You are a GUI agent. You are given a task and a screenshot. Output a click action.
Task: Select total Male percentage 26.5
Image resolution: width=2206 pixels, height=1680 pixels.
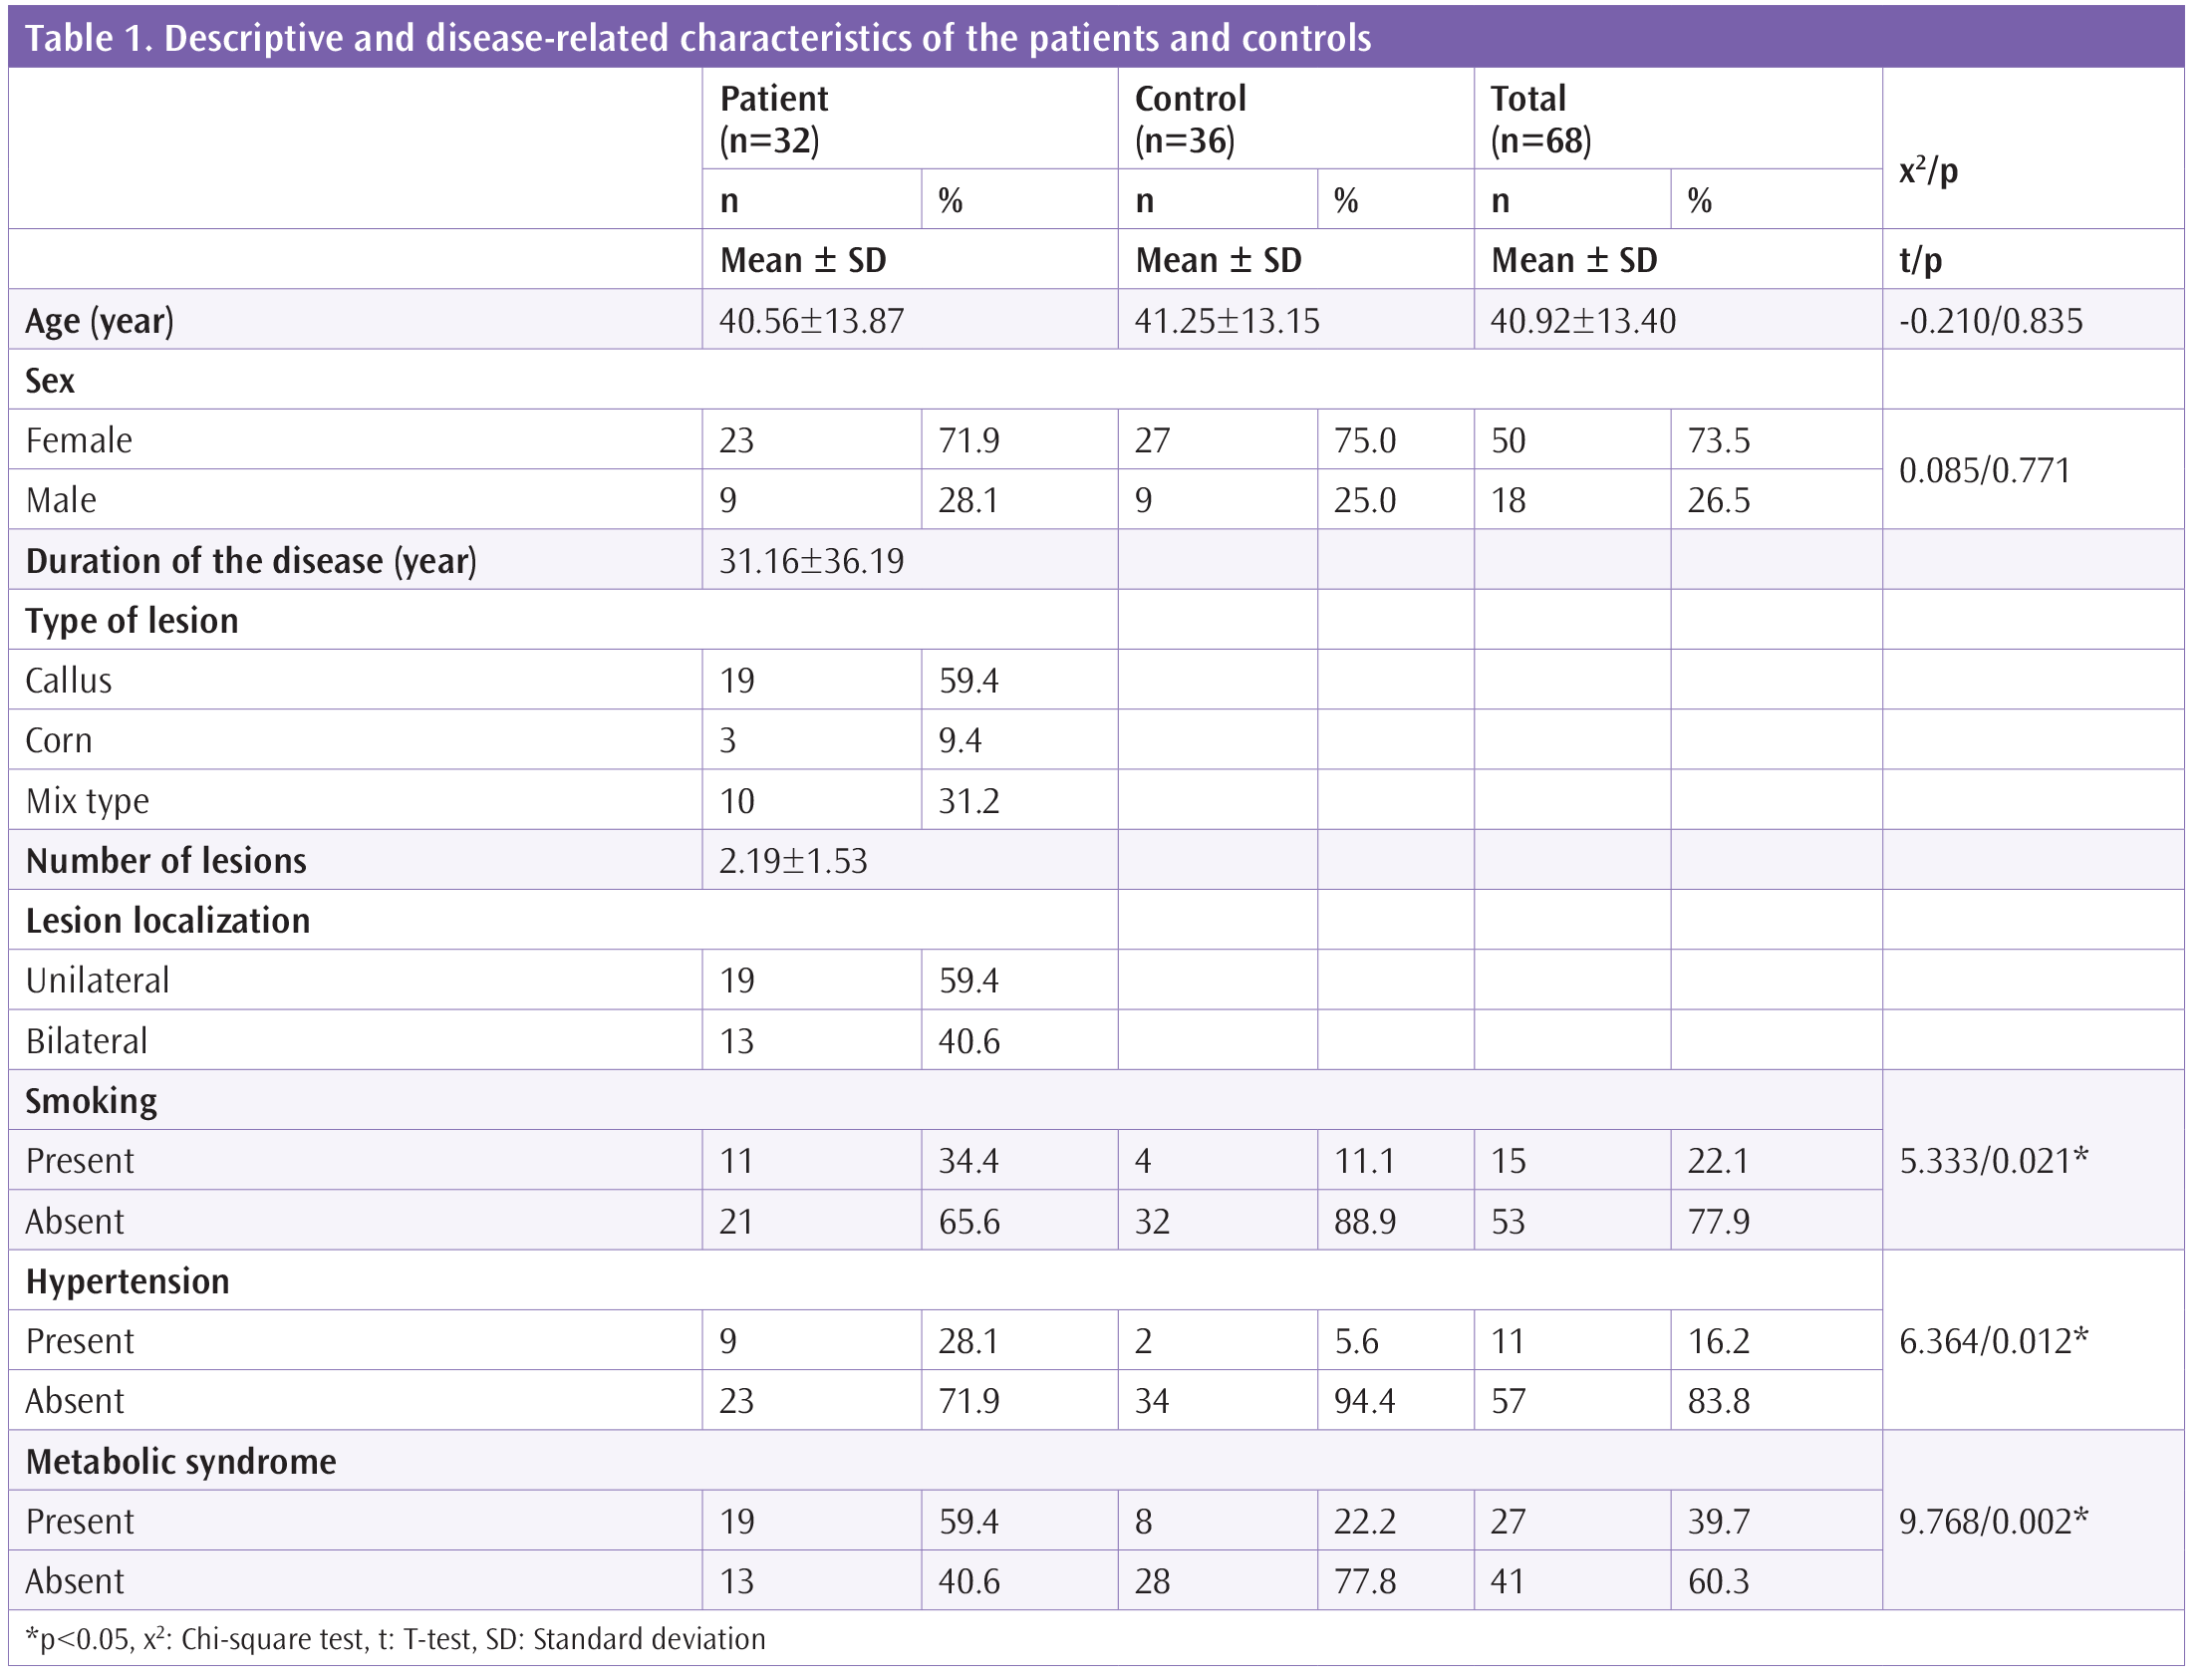pos(1718,500)
